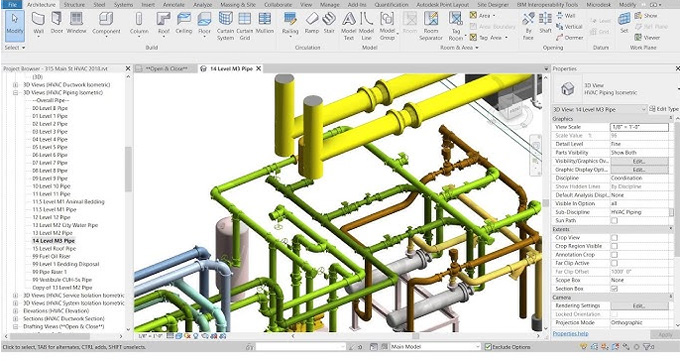
Task: Activate the Curtain Grid tool
Action: 245,26
